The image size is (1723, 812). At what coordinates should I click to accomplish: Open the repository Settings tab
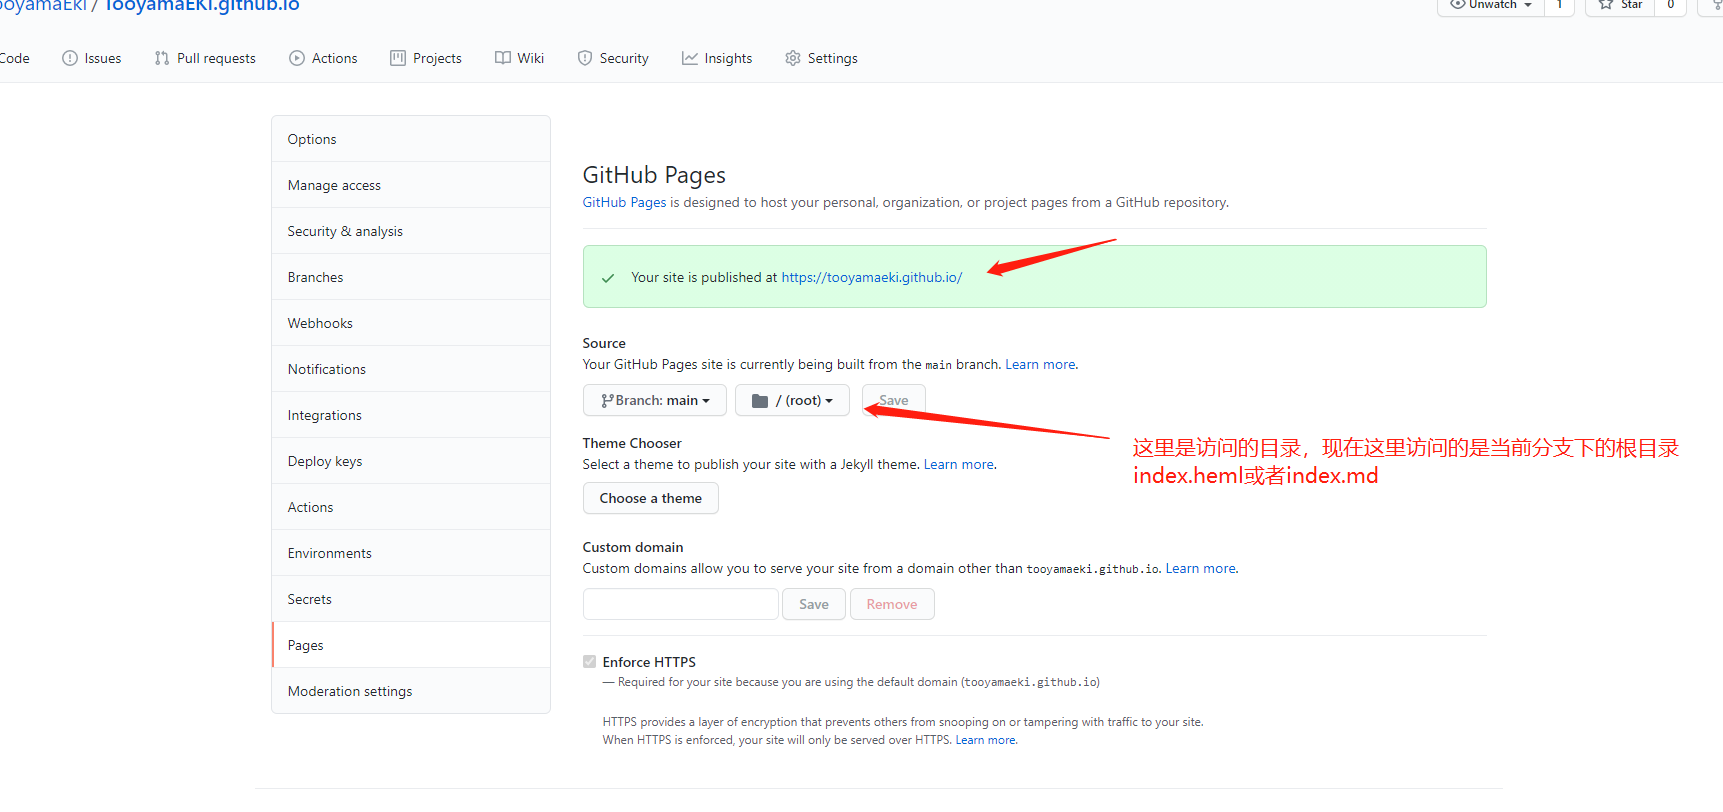coord(821,58)
